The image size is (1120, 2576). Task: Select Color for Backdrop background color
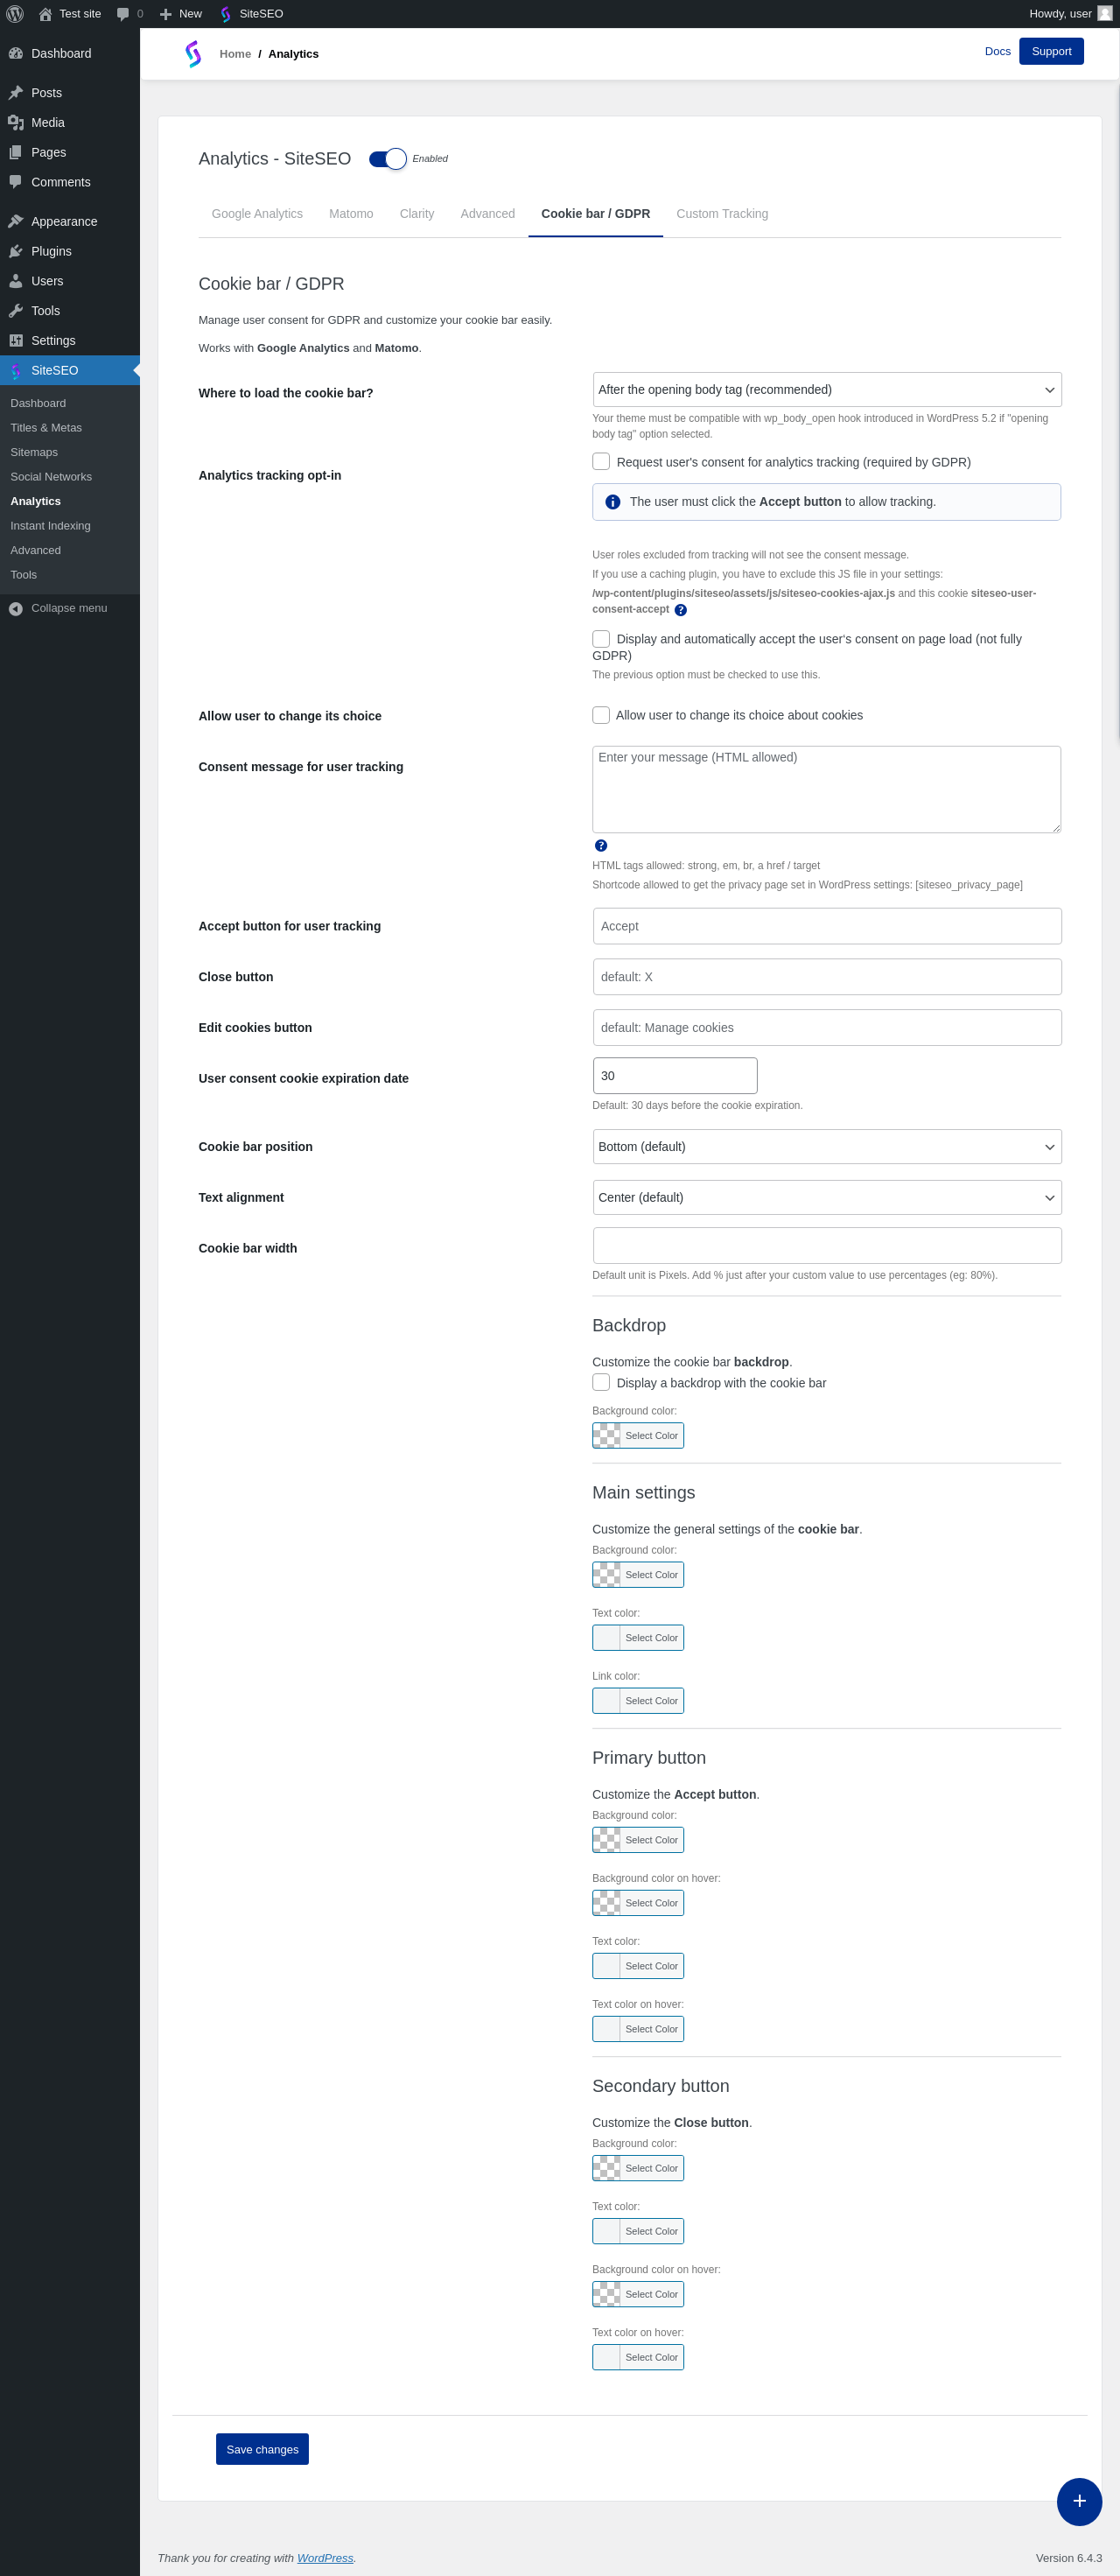pyautogui.click(x=638, y=1435)
